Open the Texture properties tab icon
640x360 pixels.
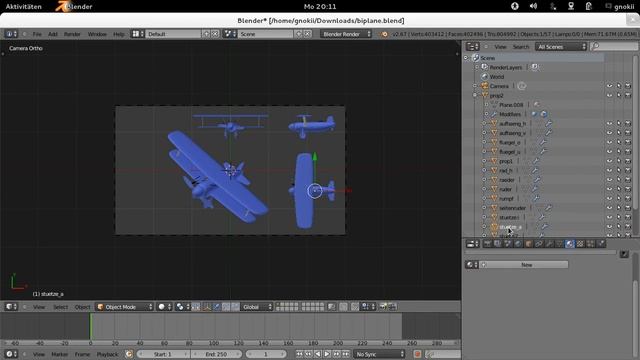[580, 244]
